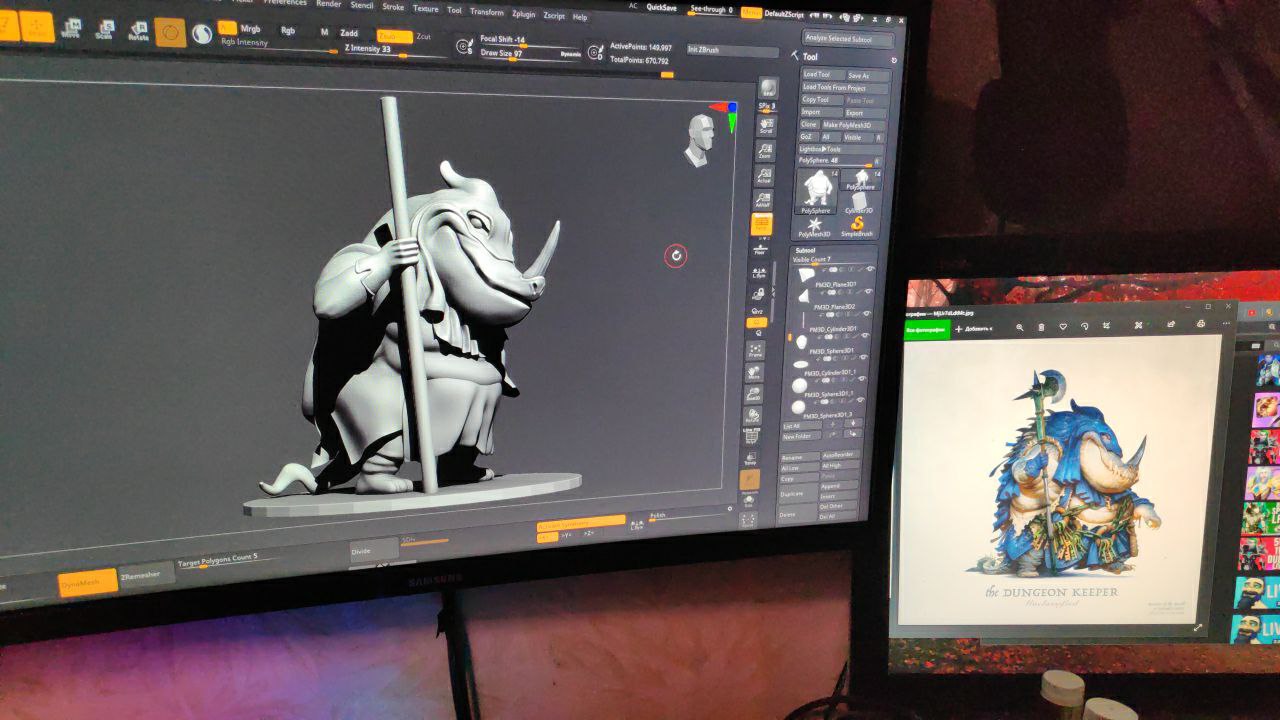Toggle Line Fill PolyF icon
Image resolution: width=1280 pixels, height=720 pixels.
click(751, 434)
